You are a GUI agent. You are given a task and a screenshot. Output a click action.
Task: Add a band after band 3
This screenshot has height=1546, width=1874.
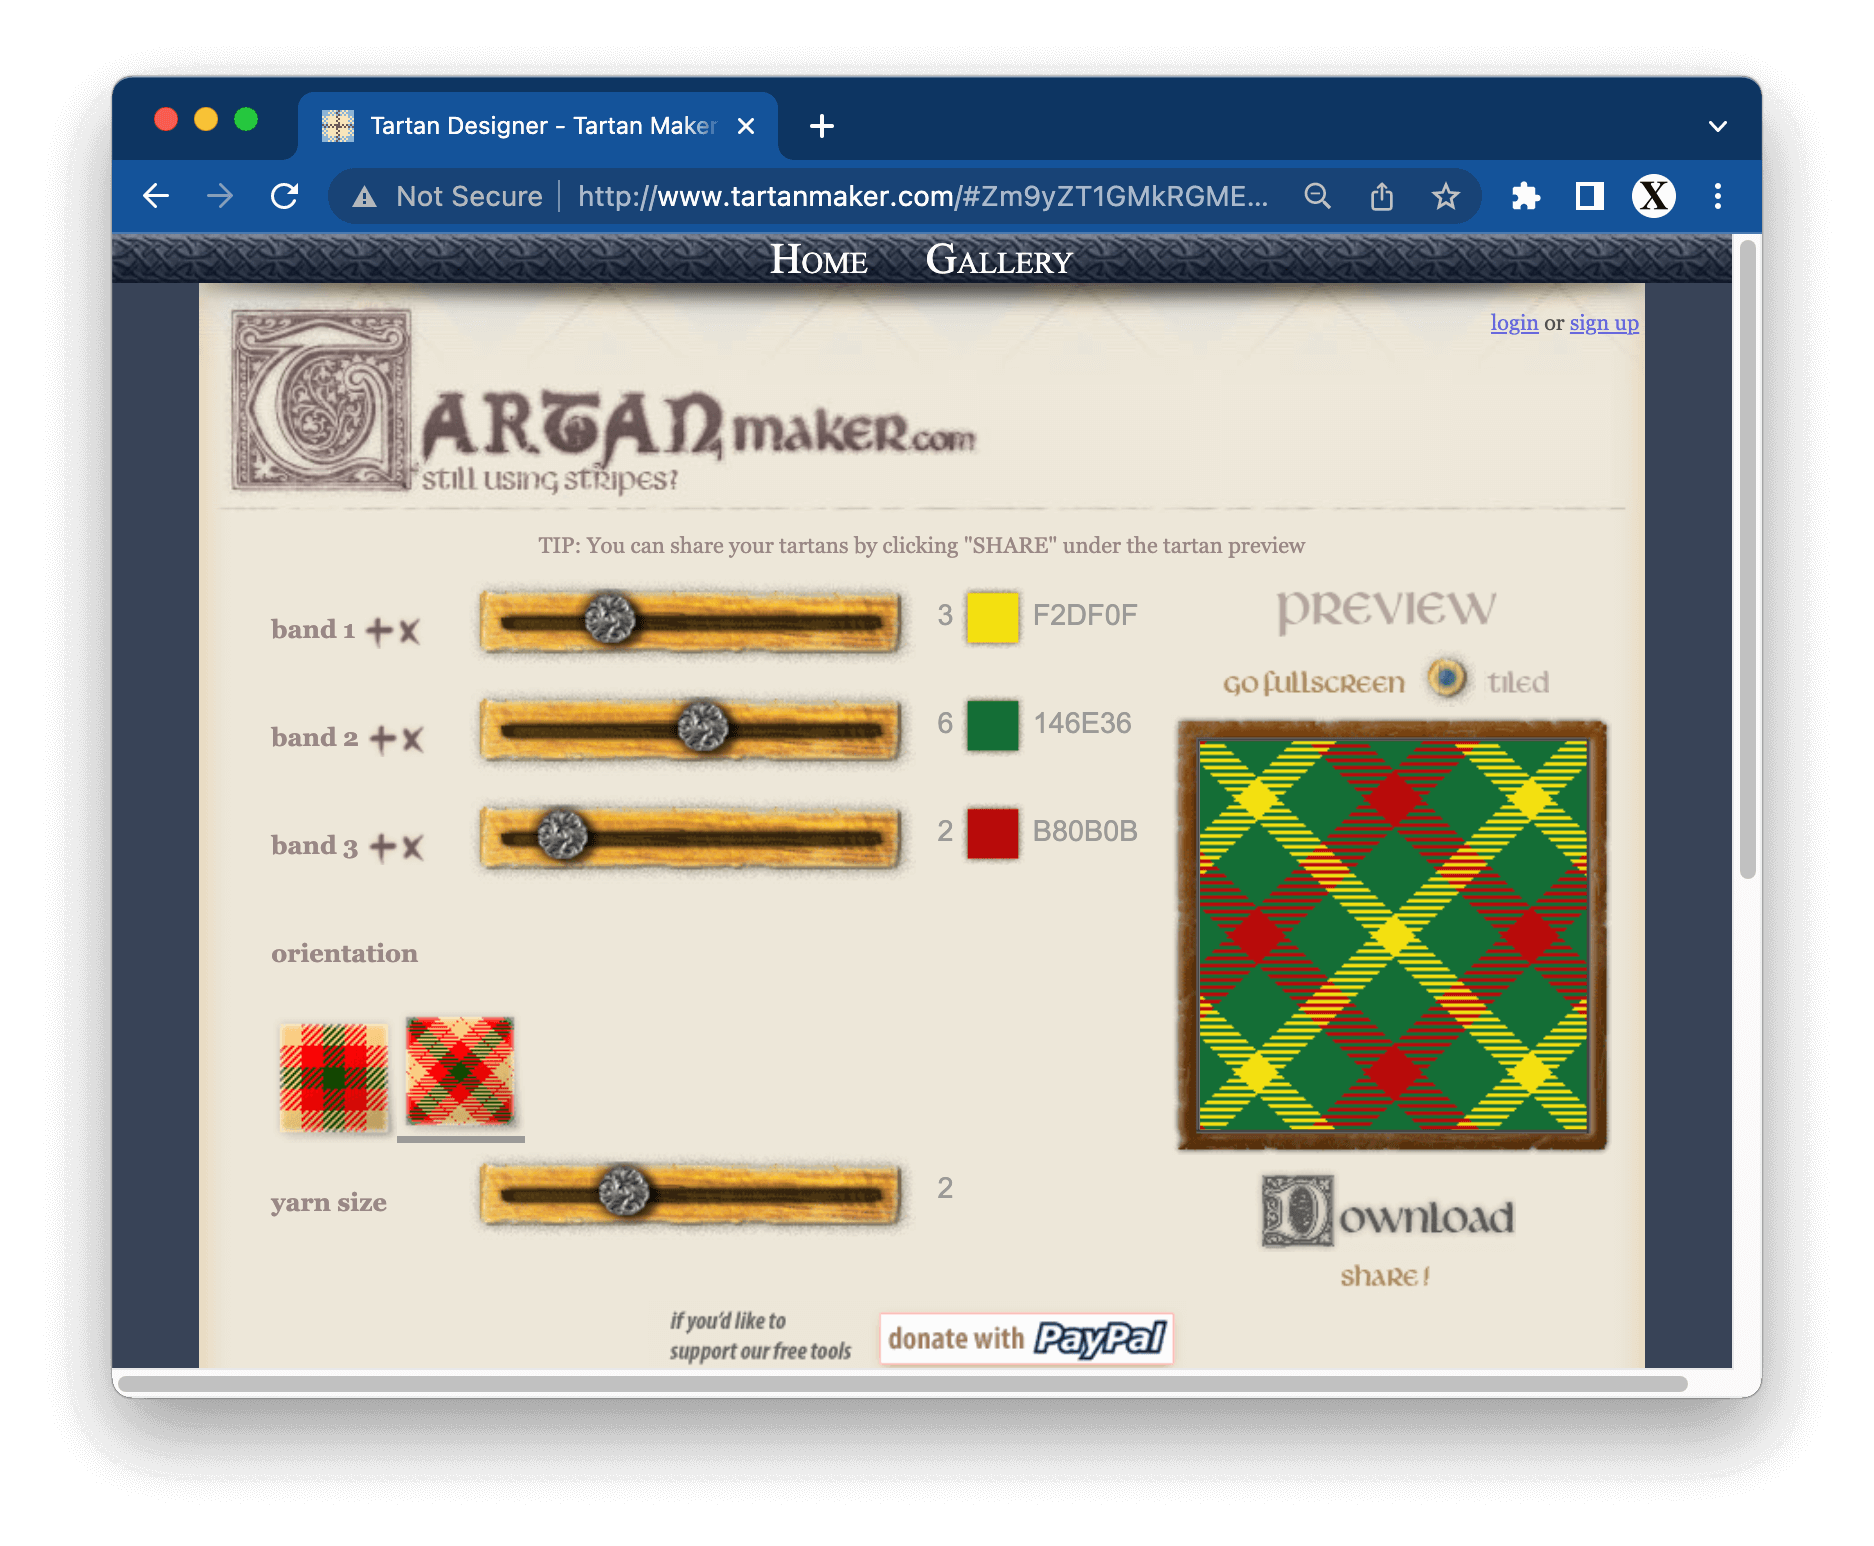pos(383,847)
